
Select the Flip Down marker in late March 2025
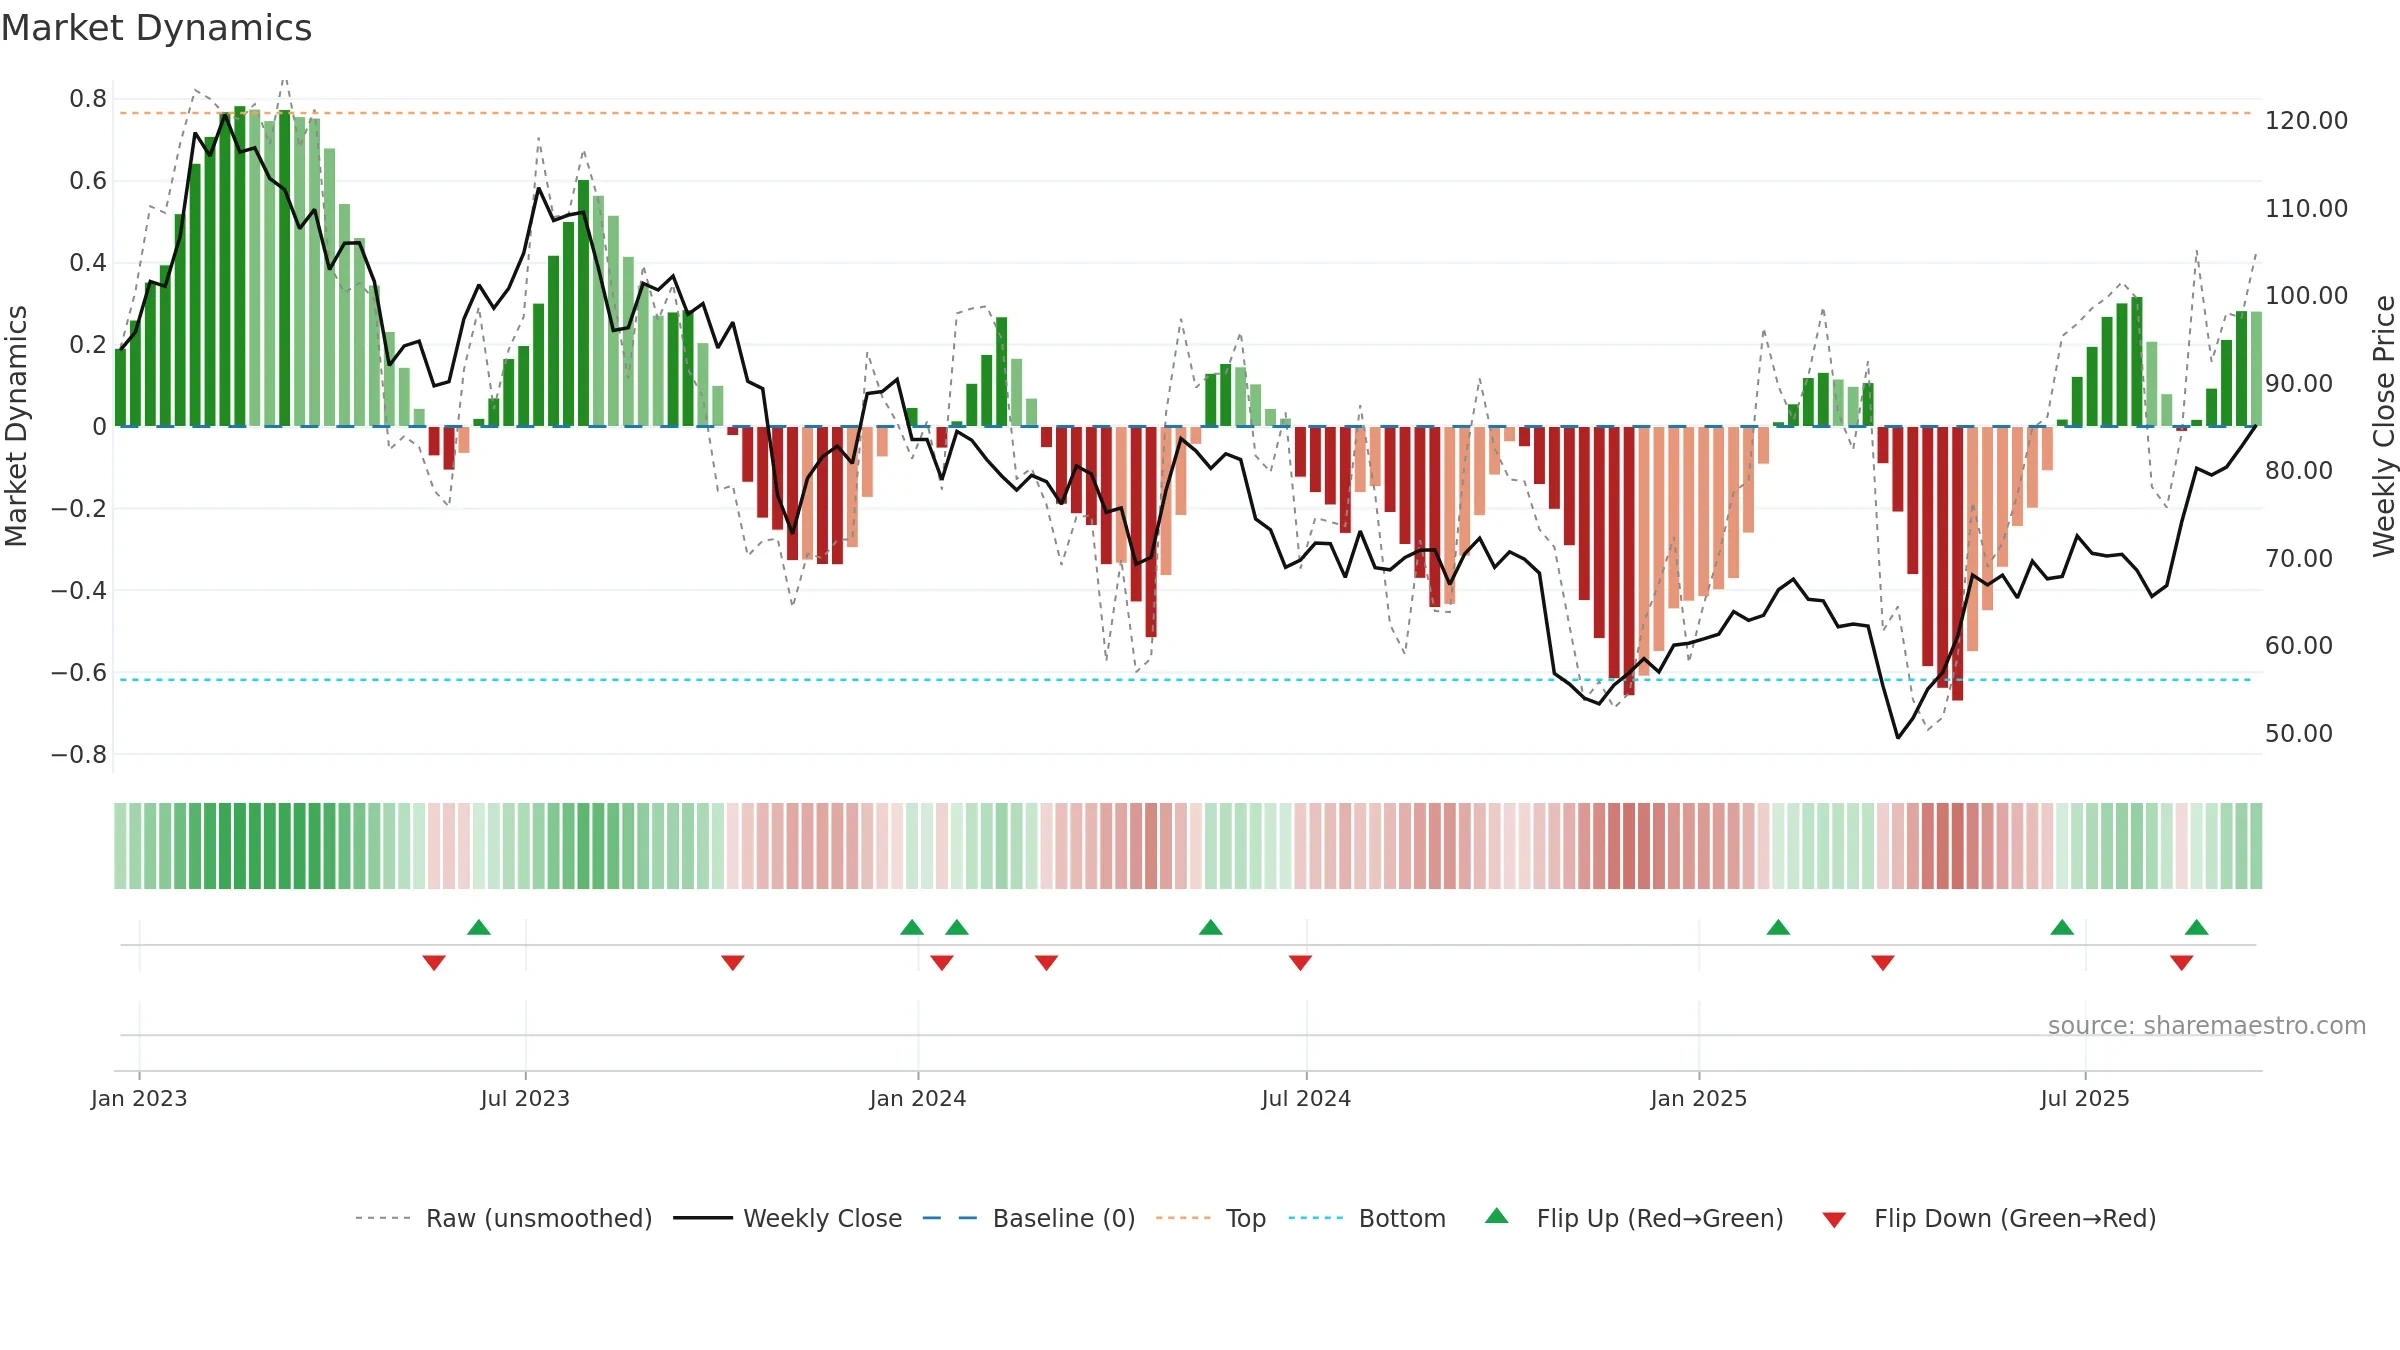click(1883, 962)
